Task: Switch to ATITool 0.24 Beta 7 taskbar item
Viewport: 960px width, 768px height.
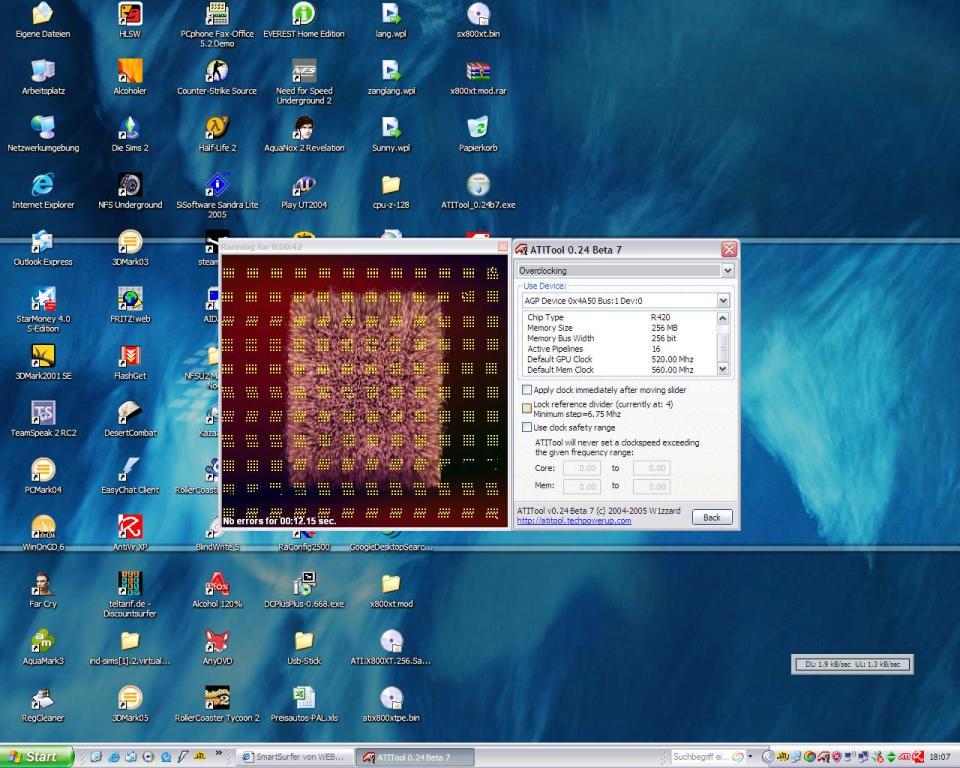Action: click(x=415, y=757)
